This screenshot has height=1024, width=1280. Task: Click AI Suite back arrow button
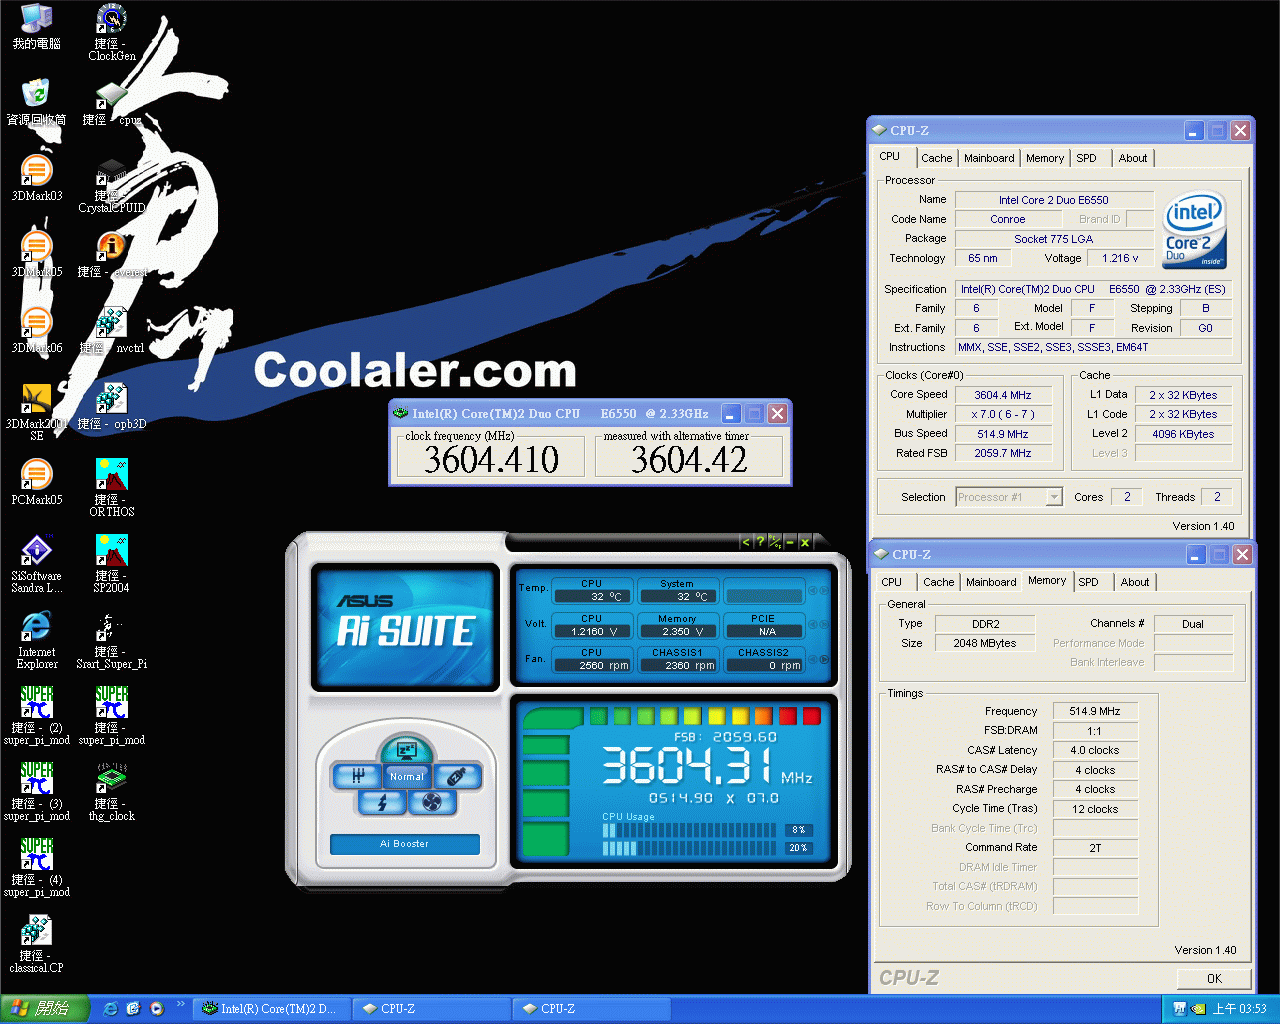(745, 542)
